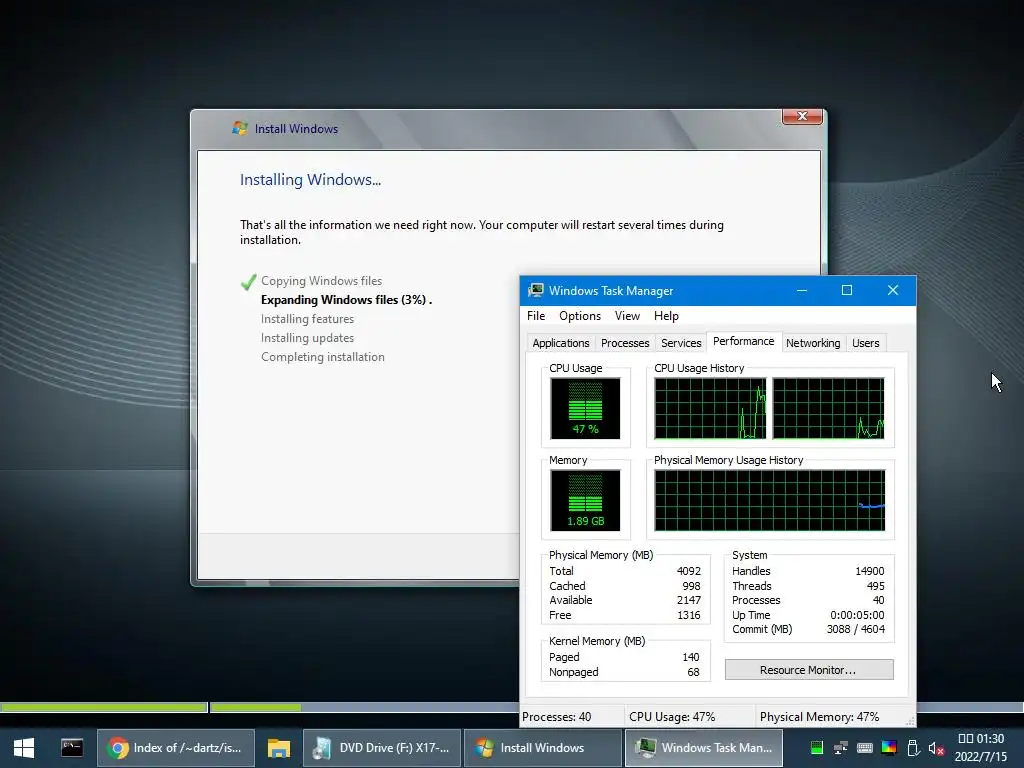Click the first CPU Usage History graph
Viewport: 1024px width, 768px height.
click(711, 408)
